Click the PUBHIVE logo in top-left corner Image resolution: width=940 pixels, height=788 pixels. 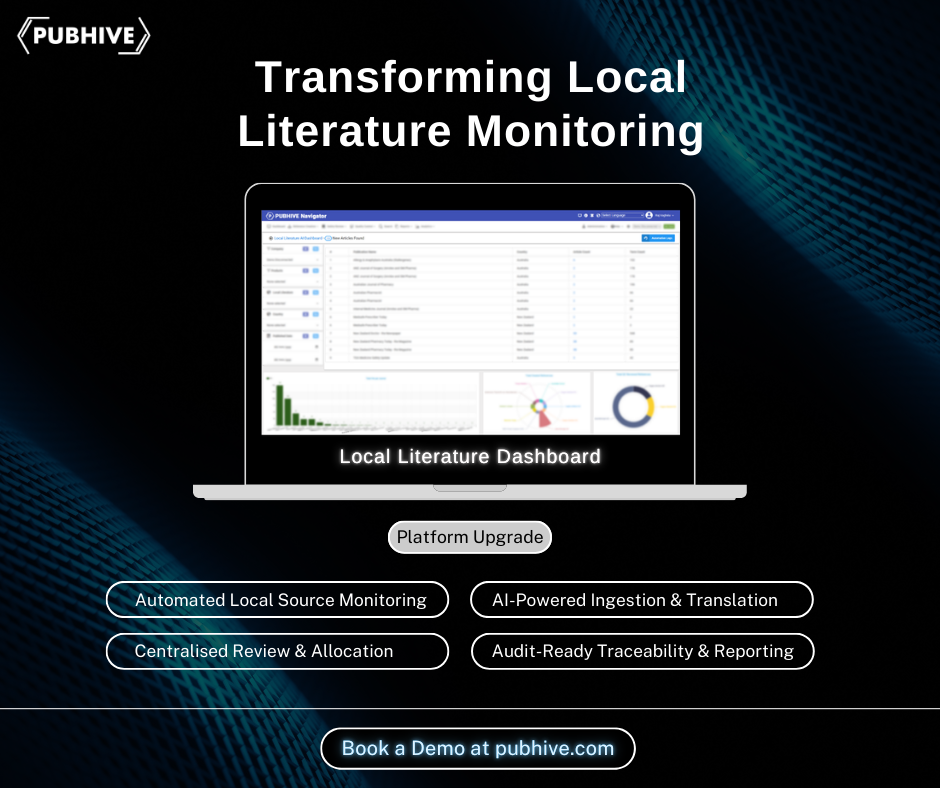(84, 36)
